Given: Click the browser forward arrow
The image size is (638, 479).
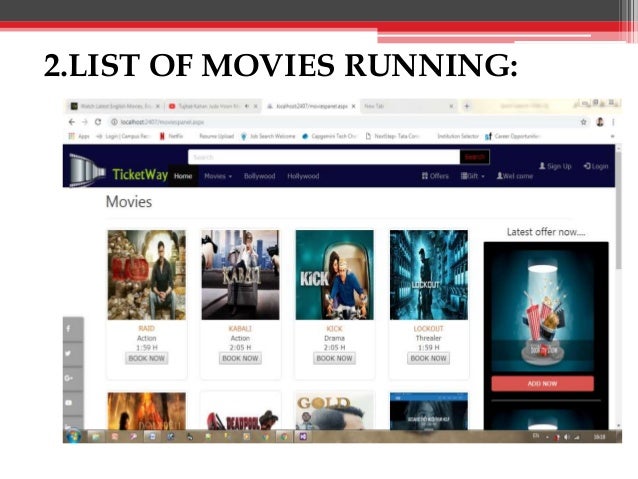Looking at the screenshot, I should point(85,122).
